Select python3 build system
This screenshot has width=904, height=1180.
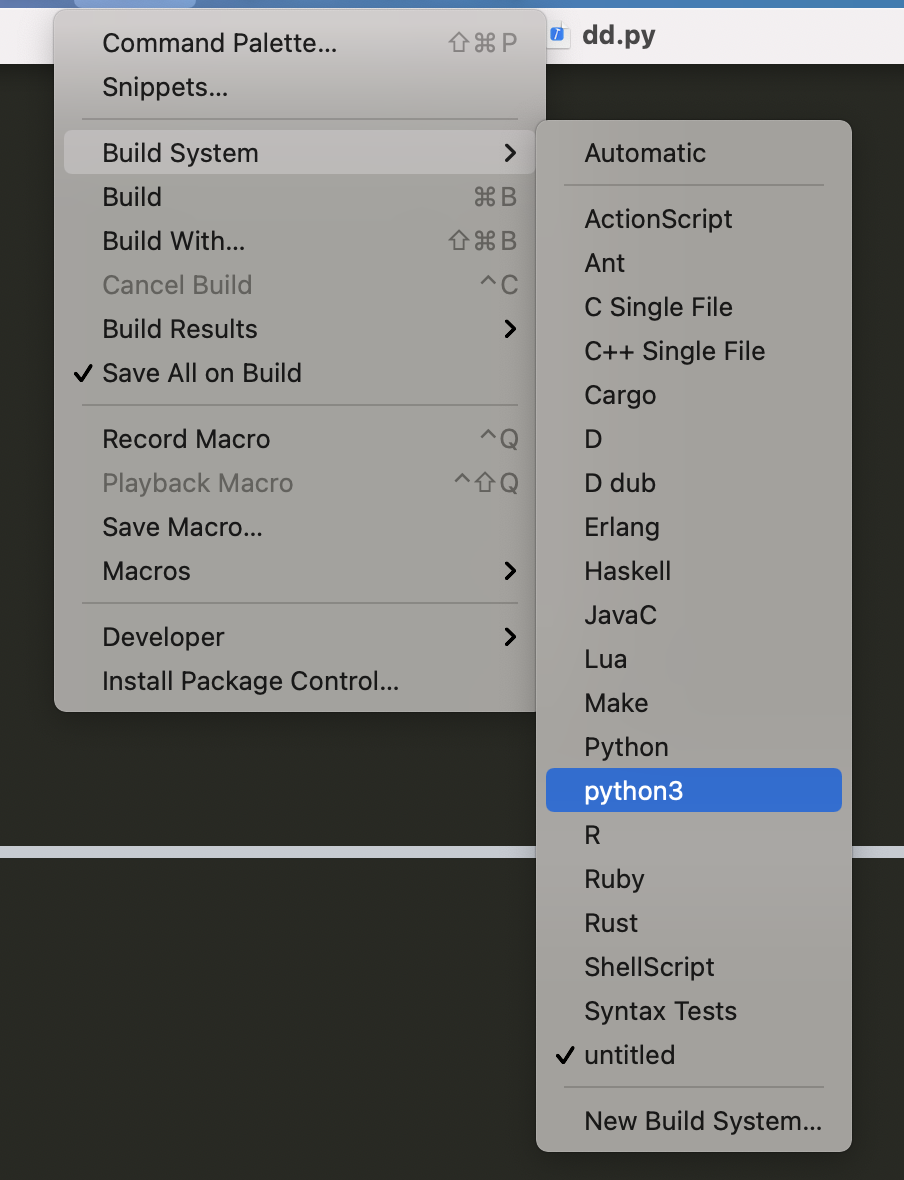693,790
